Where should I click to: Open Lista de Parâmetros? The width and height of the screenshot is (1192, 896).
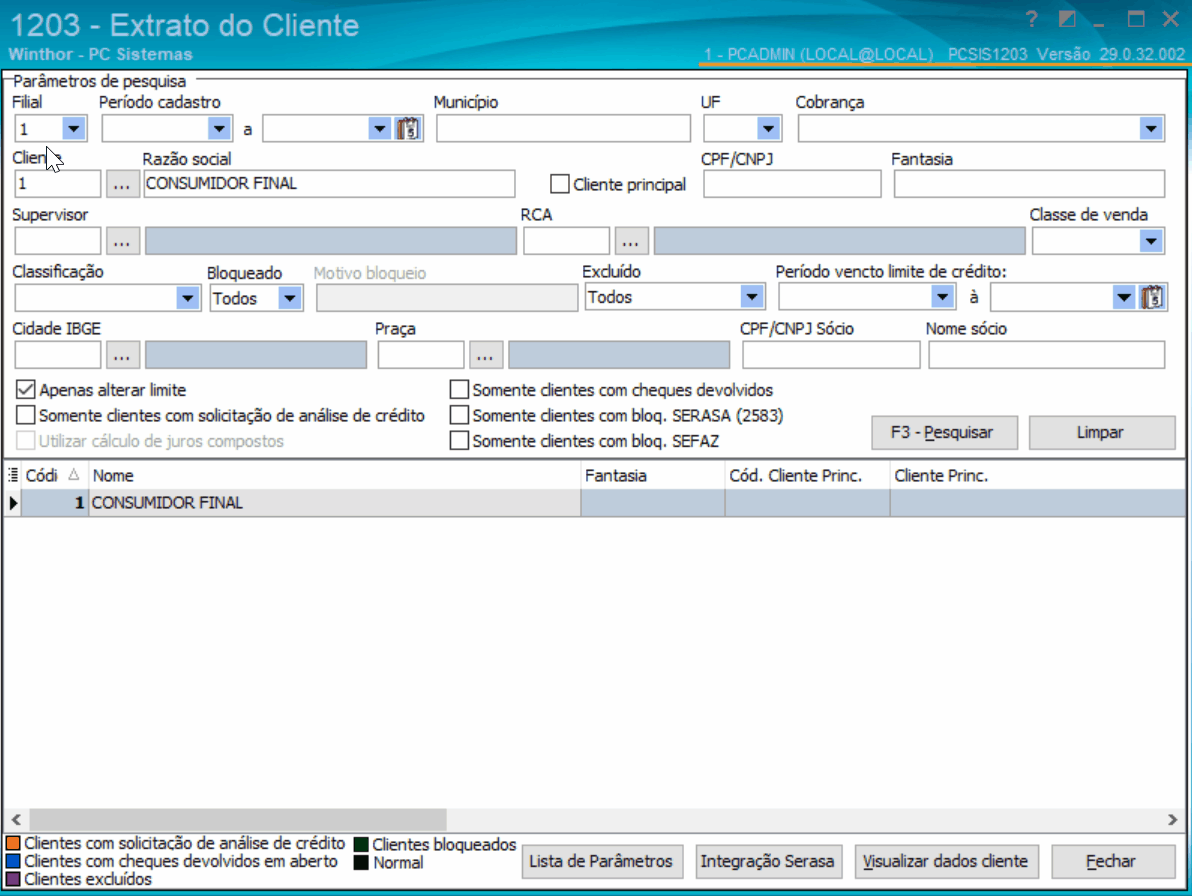click(602, 862)
